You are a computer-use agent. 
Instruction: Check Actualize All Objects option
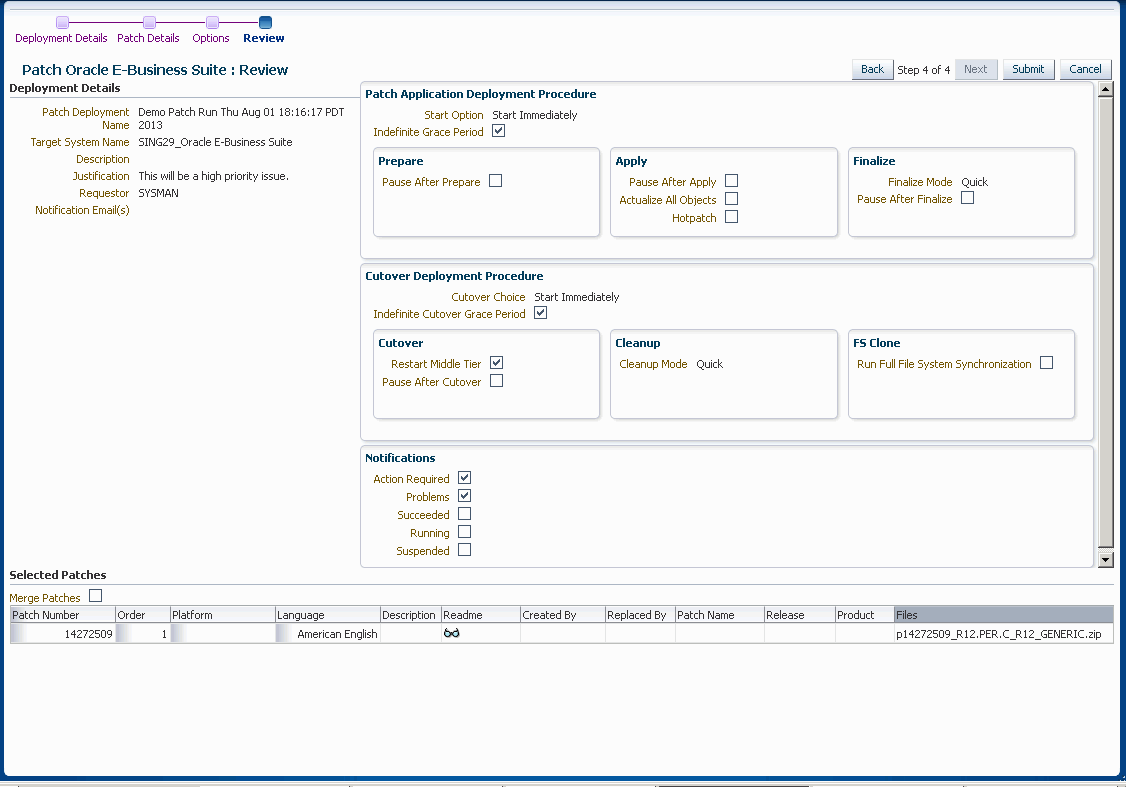click(x=732, y=199)
